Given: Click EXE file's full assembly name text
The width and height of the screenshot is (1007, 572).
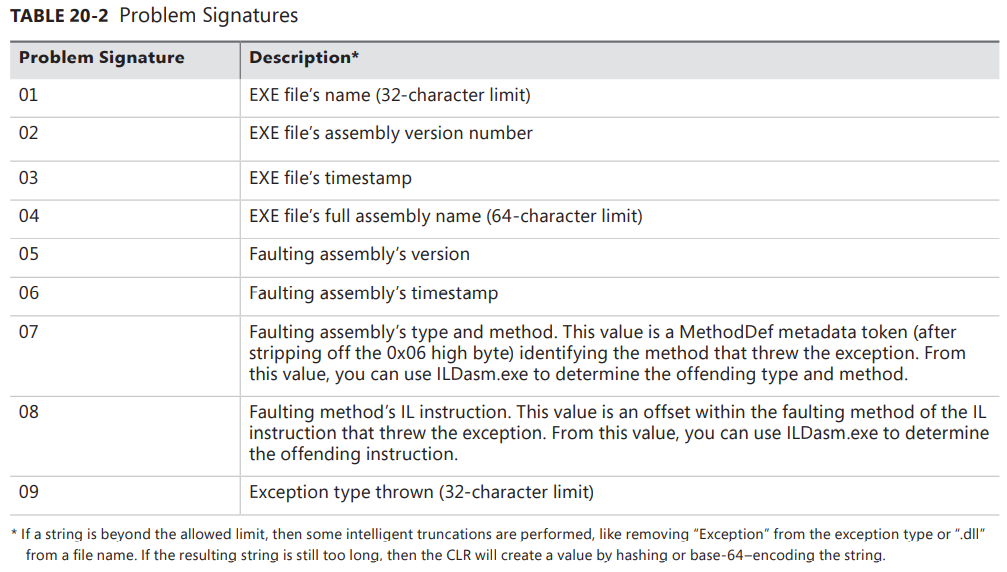Looking at the screenshot, I should pyautogui.click(x=445, y=216).
